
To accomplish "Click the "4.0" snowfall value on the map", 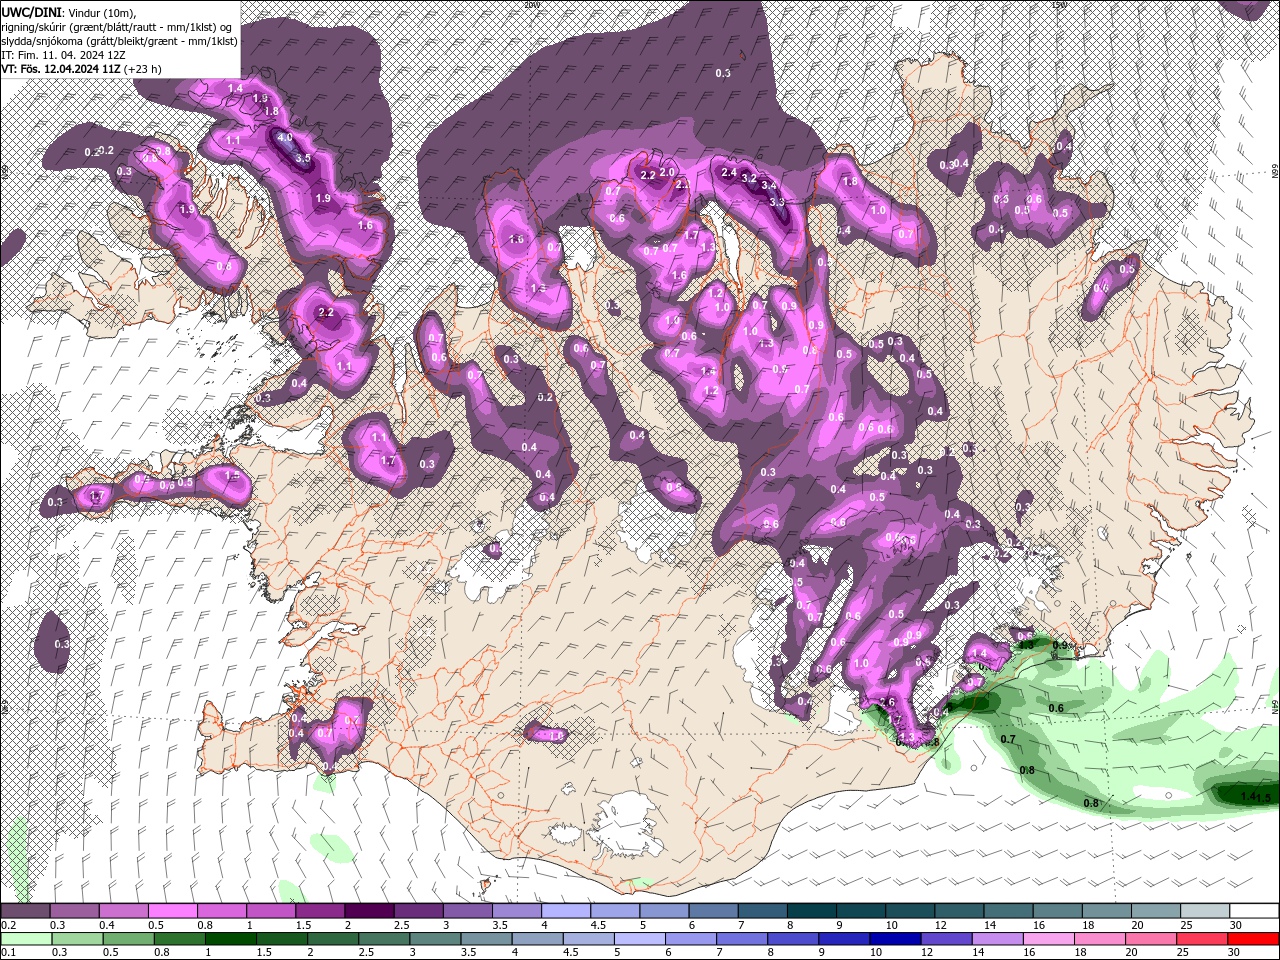I will coord(285,138).
